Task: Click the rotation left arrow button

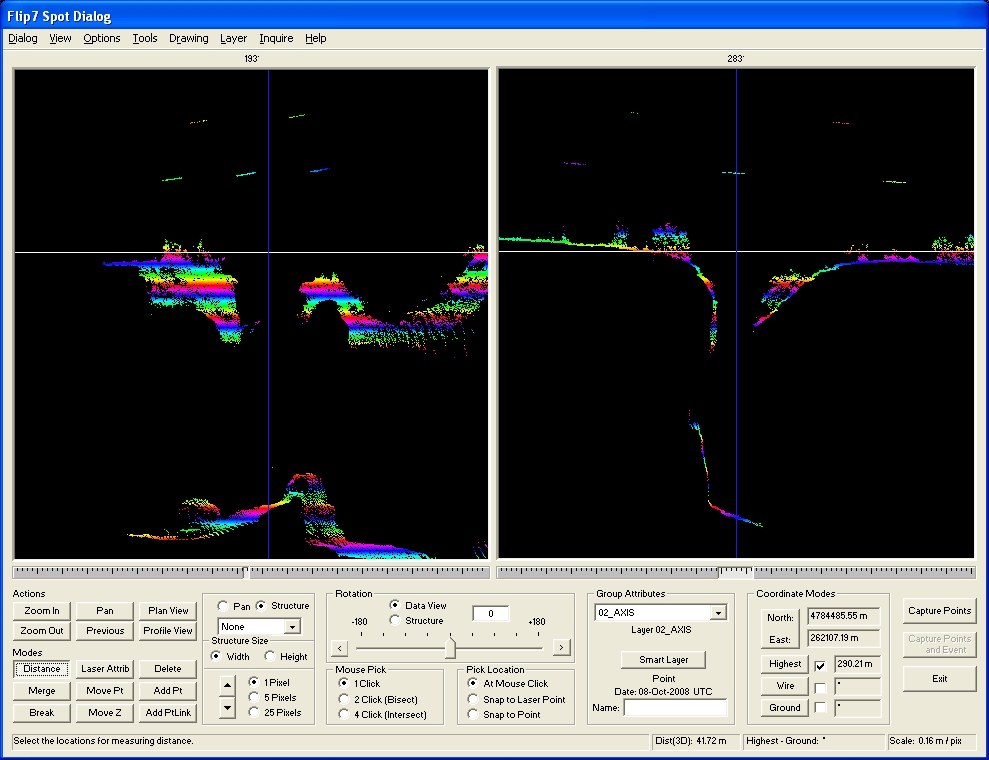Action: point(339,648)
